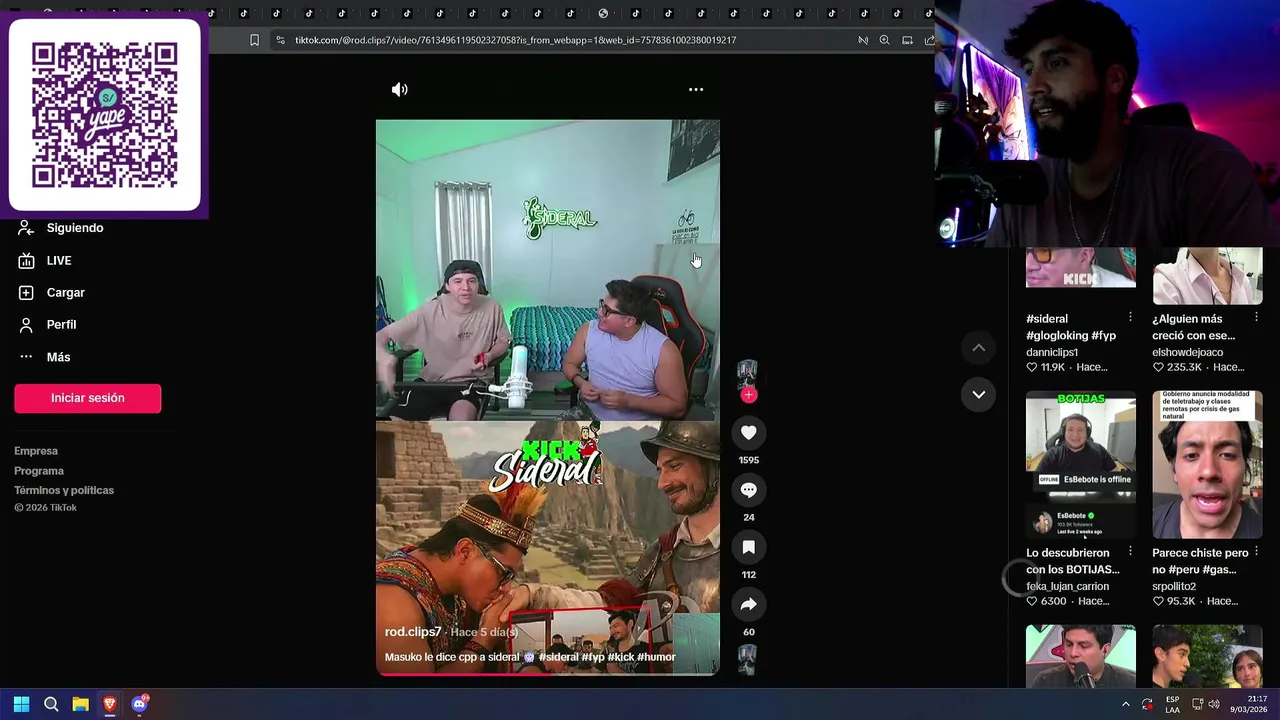Show hidden tray icons chevron
1280x720 pixels.
point(1125,704)
